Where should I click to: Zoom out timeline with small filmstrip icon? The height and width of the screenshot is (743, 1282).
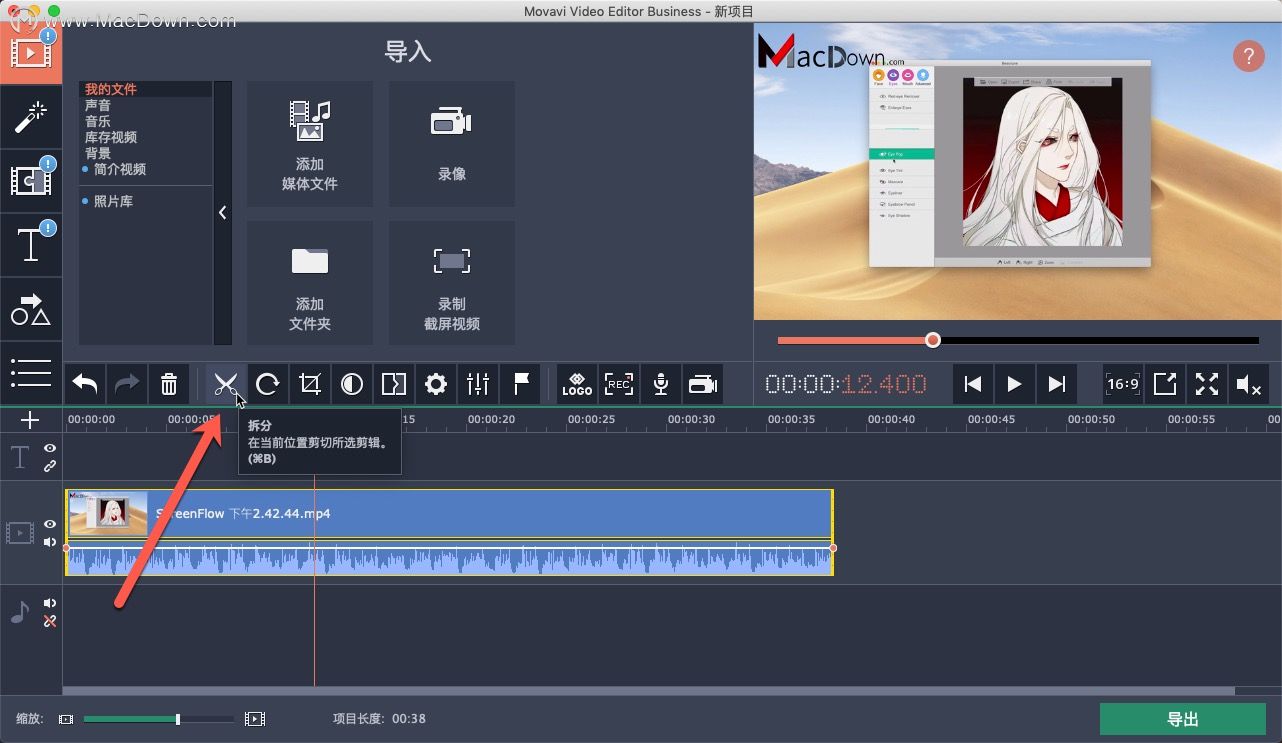[66, 719]
